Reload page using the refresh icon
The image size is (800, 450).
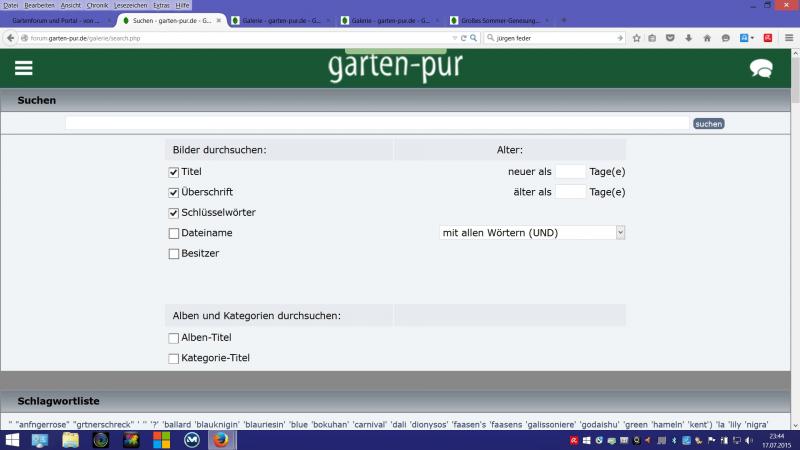[x=463, y=38]
